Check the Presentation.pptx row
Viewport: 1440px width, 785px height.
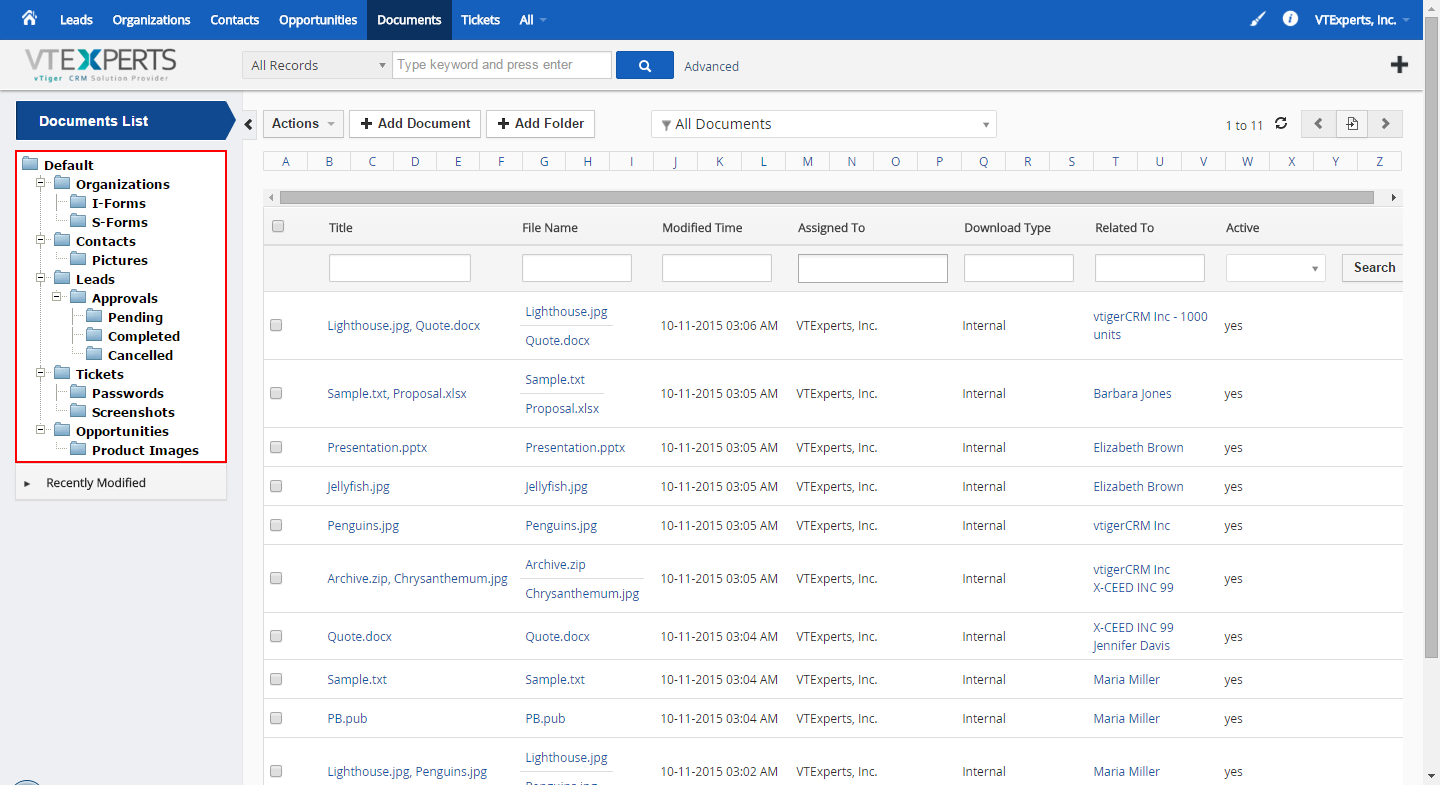click(276, 447)
